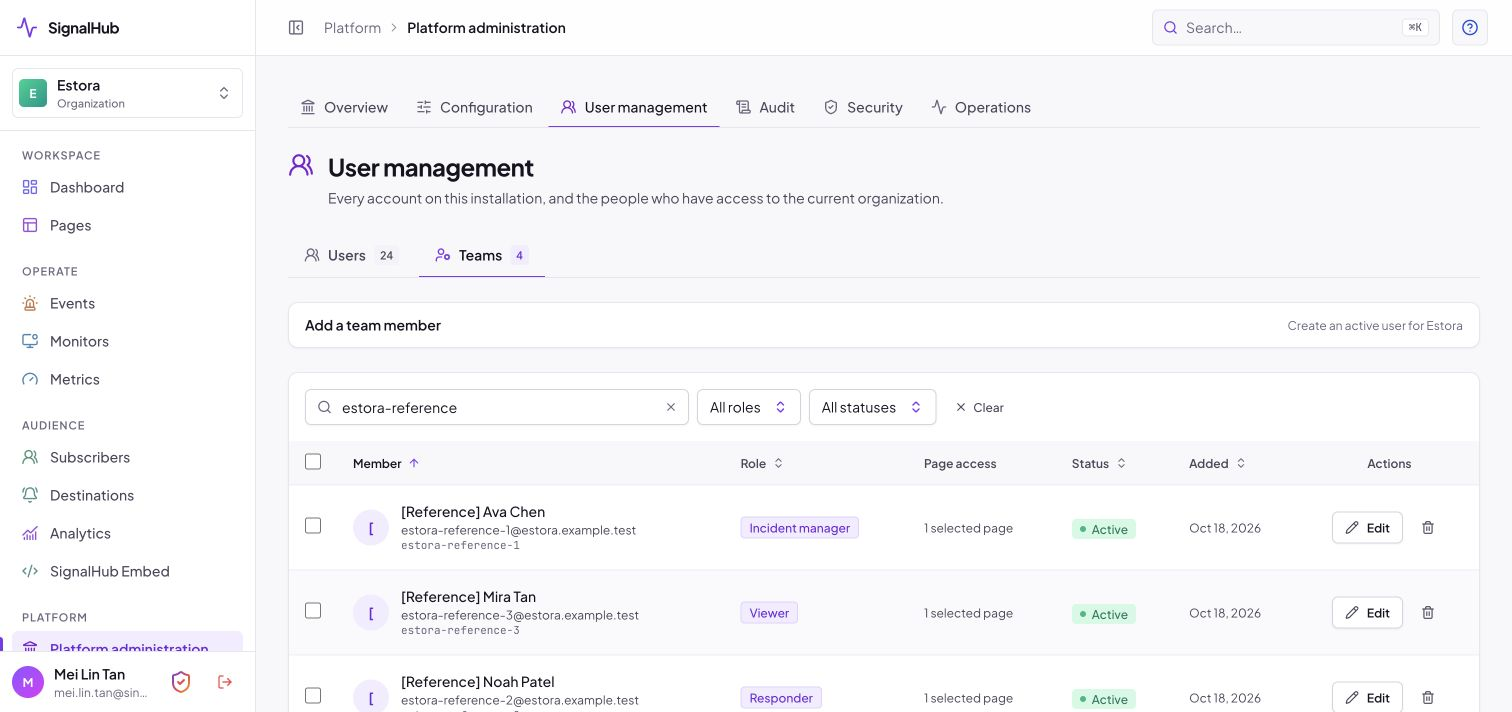Delete [Reference] Noah Patel via trash icon

[1428, 697]
